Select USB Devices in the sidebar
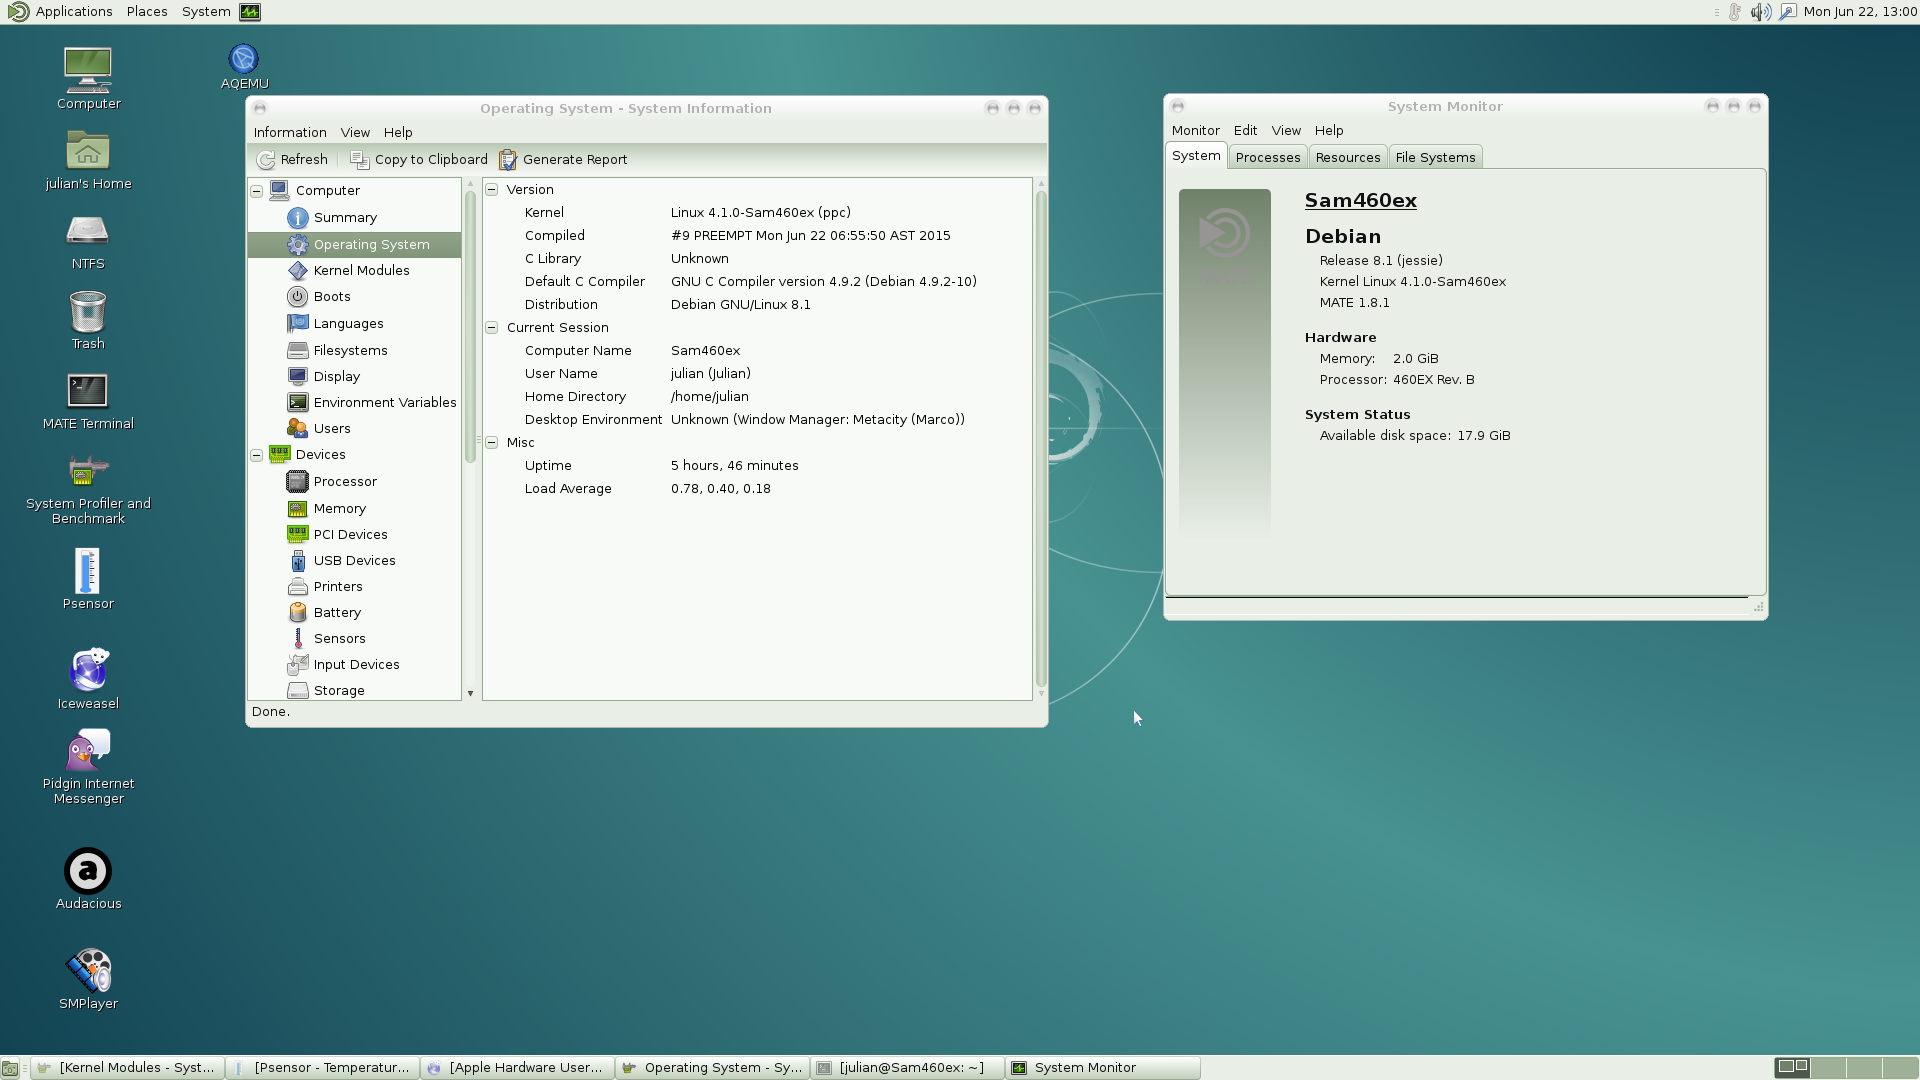The height and width of the screenshot is (1080, 1920). click(x=354, y=561)
